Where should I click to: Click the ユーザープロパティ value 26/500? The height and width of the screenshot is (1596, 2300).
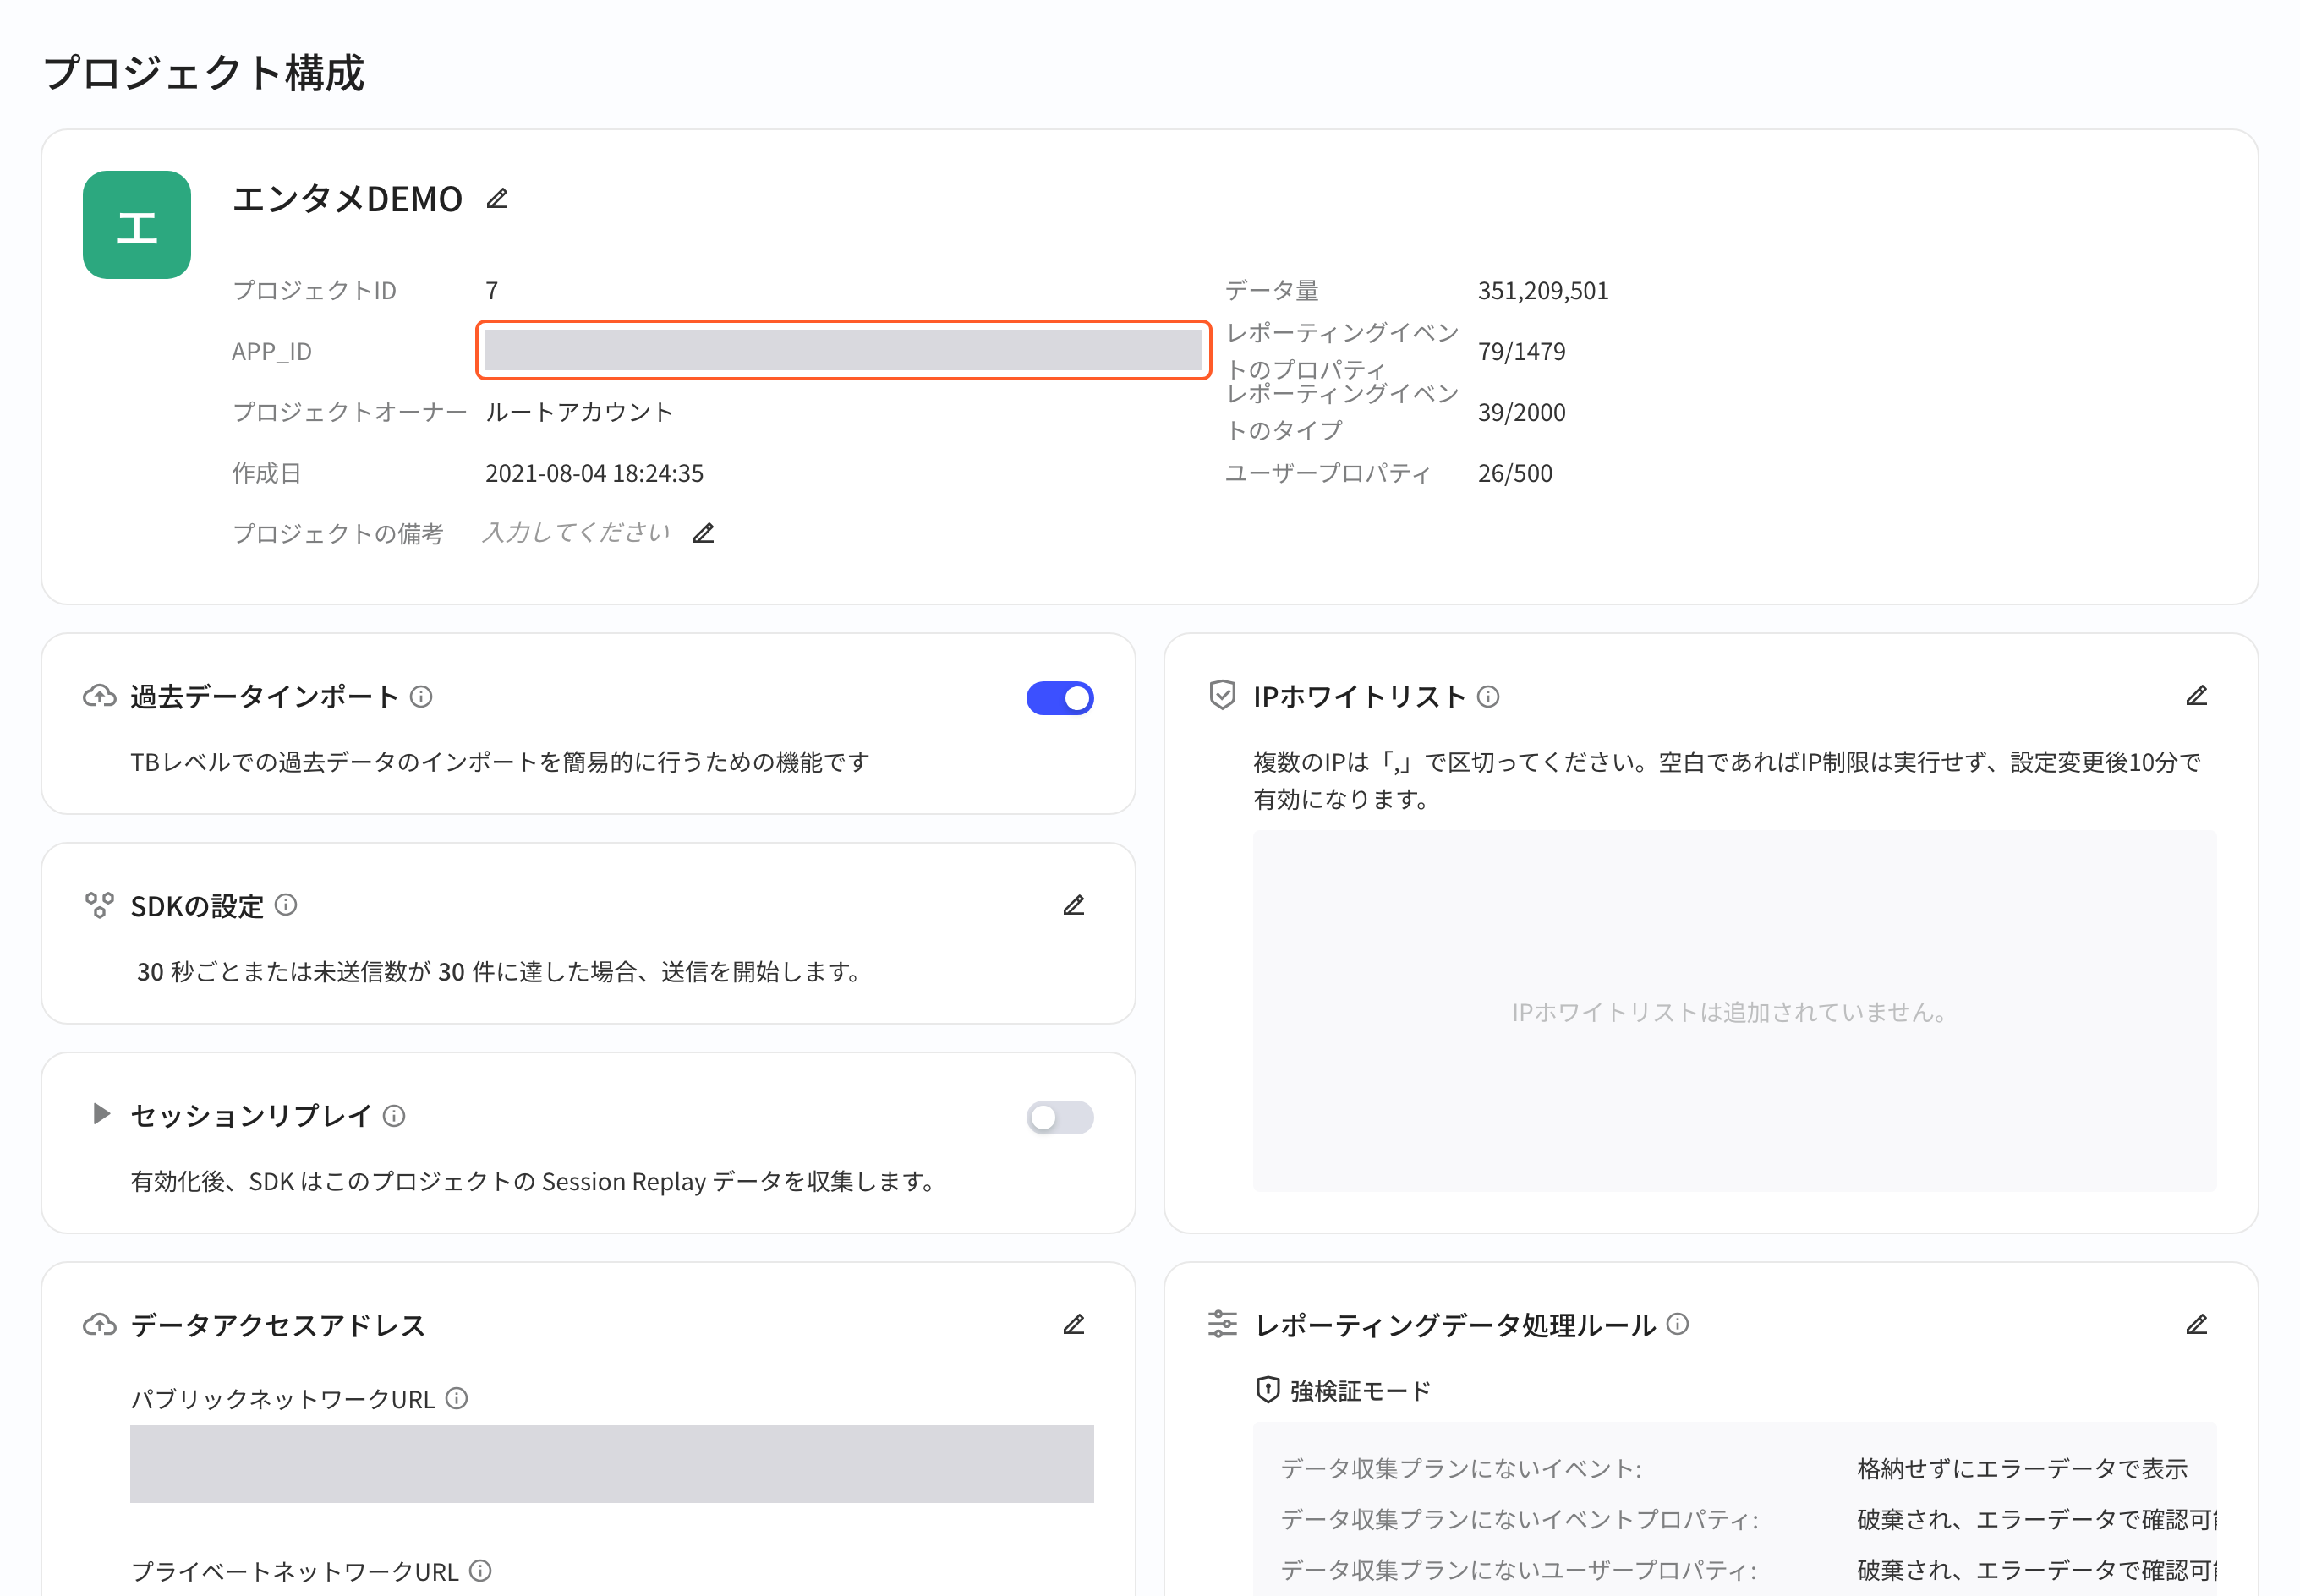tap(1515, 473)
